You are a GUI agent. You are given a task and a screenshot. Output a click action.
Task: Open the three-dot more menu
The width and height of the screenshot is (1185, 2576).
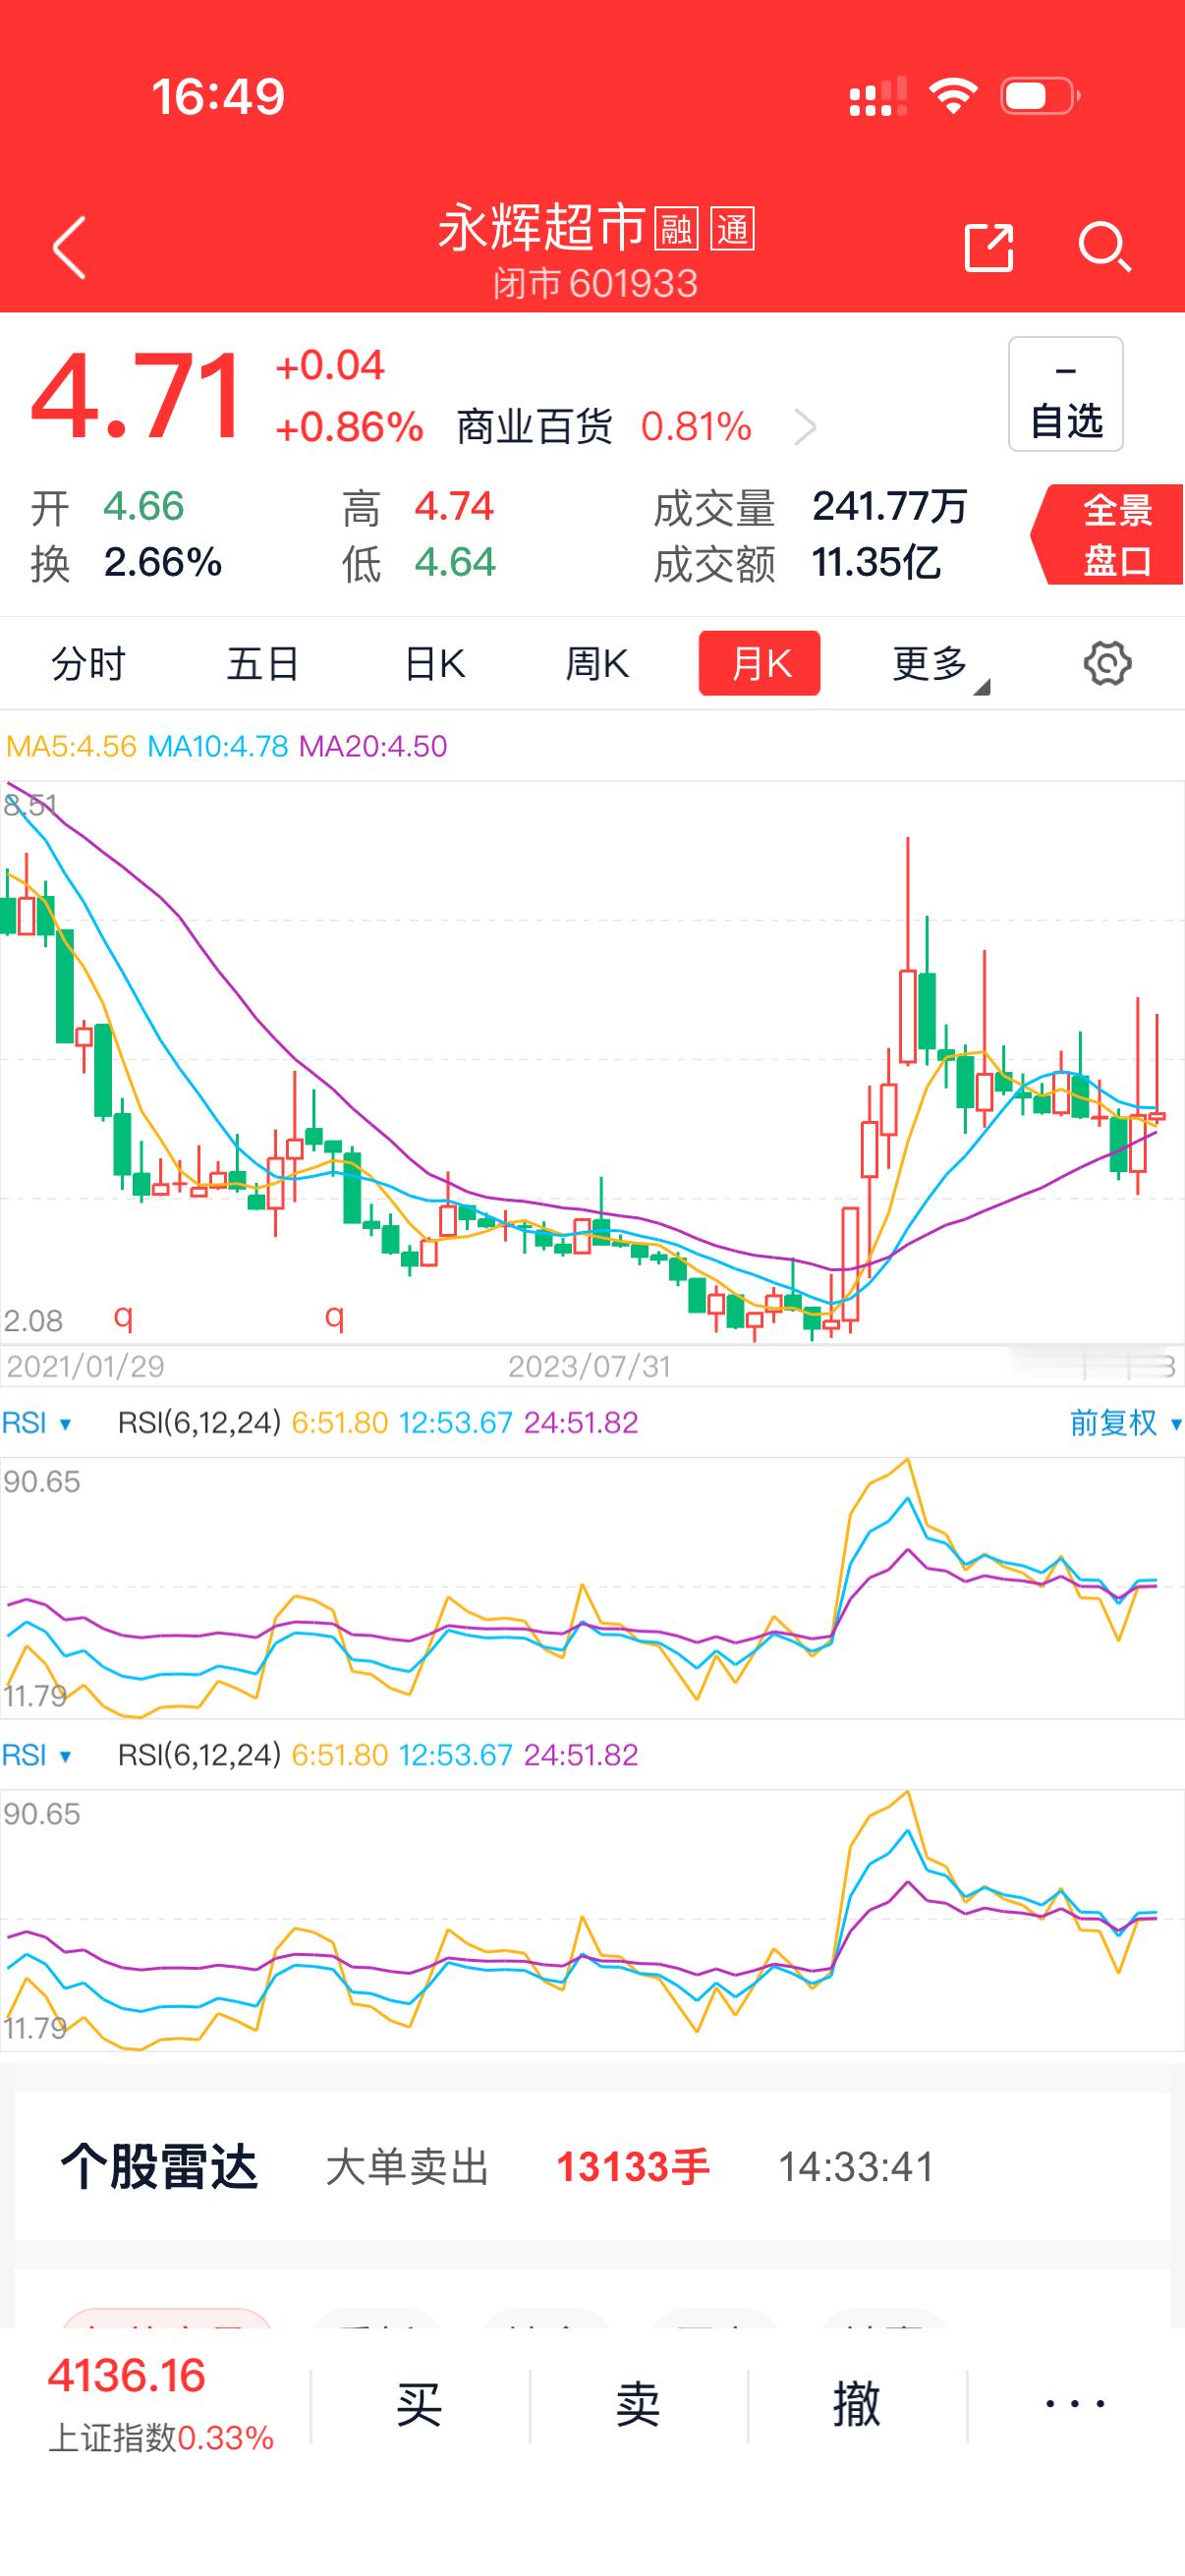[x=1075, y=2404]
